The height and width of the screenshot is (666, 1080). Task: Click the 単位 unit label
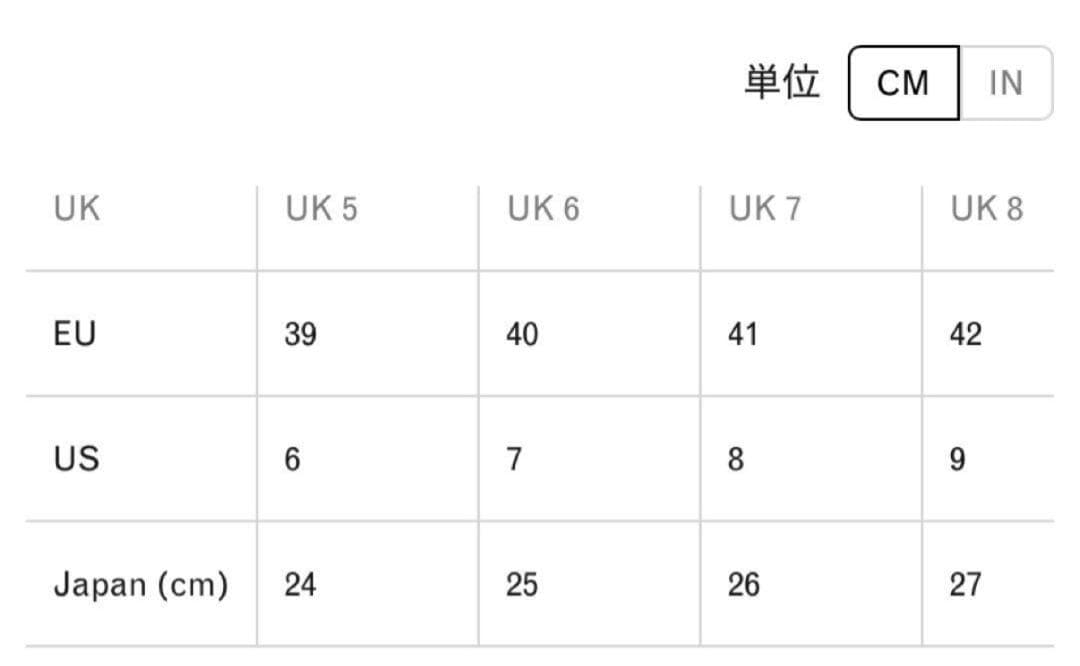(781, 82)
